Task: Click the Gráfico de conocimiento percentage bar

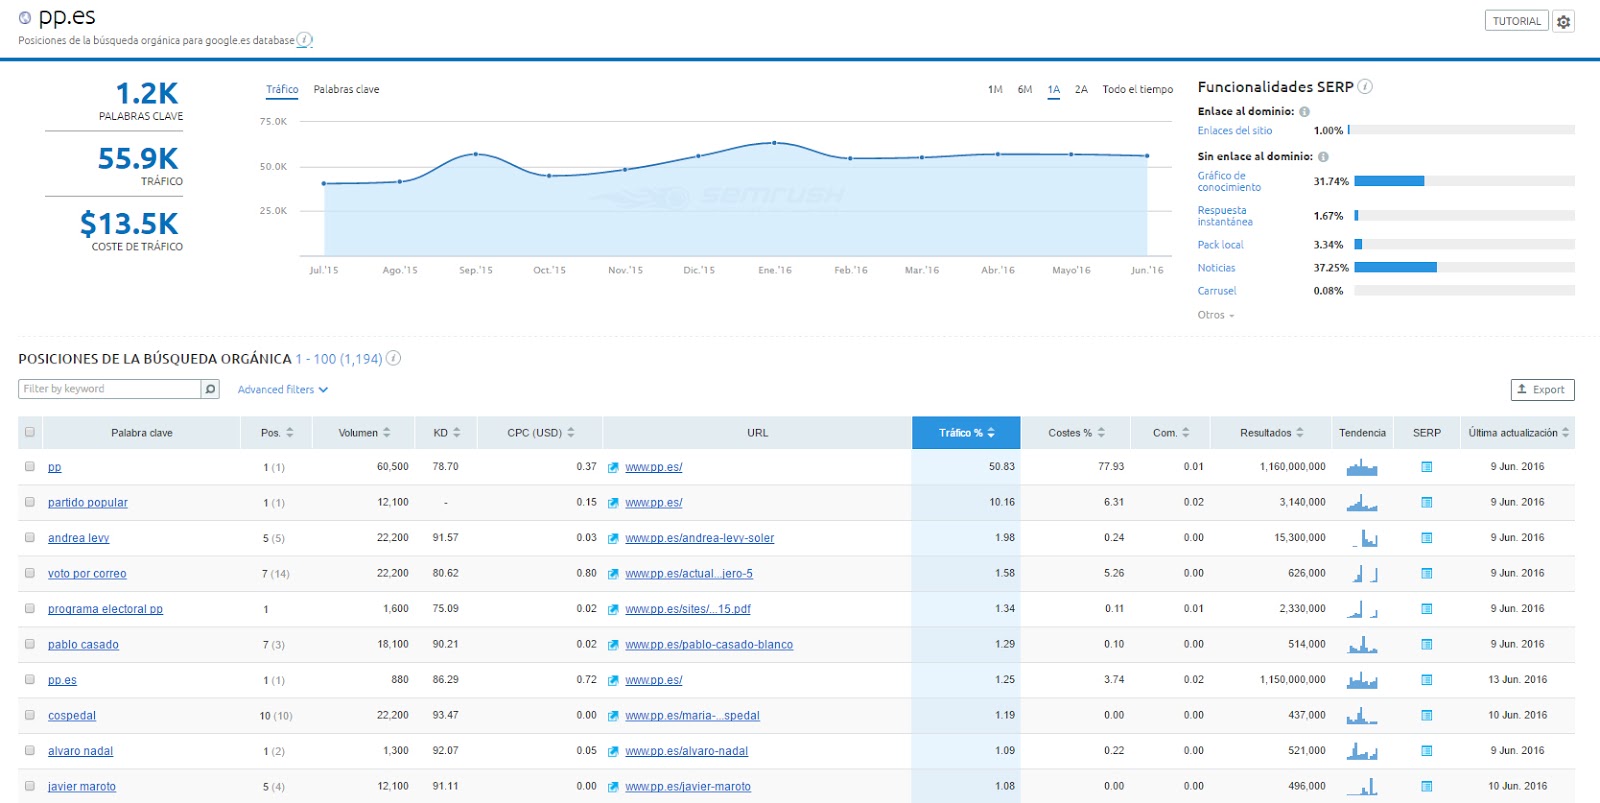Action: [1464, 181]
